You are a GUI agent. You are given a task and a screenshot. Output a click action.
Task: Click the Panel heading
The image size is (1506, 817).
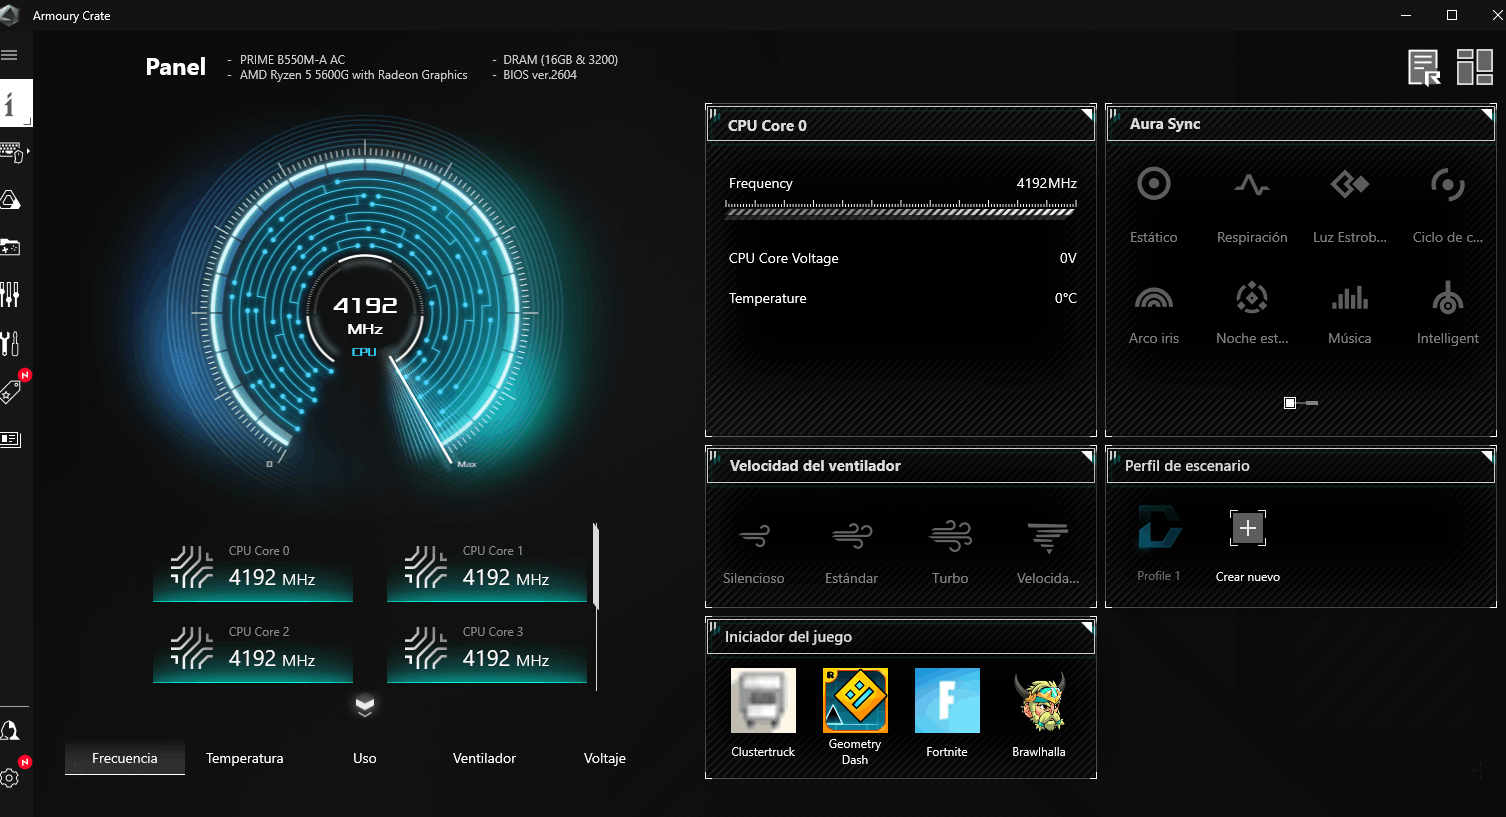[176, 67]
